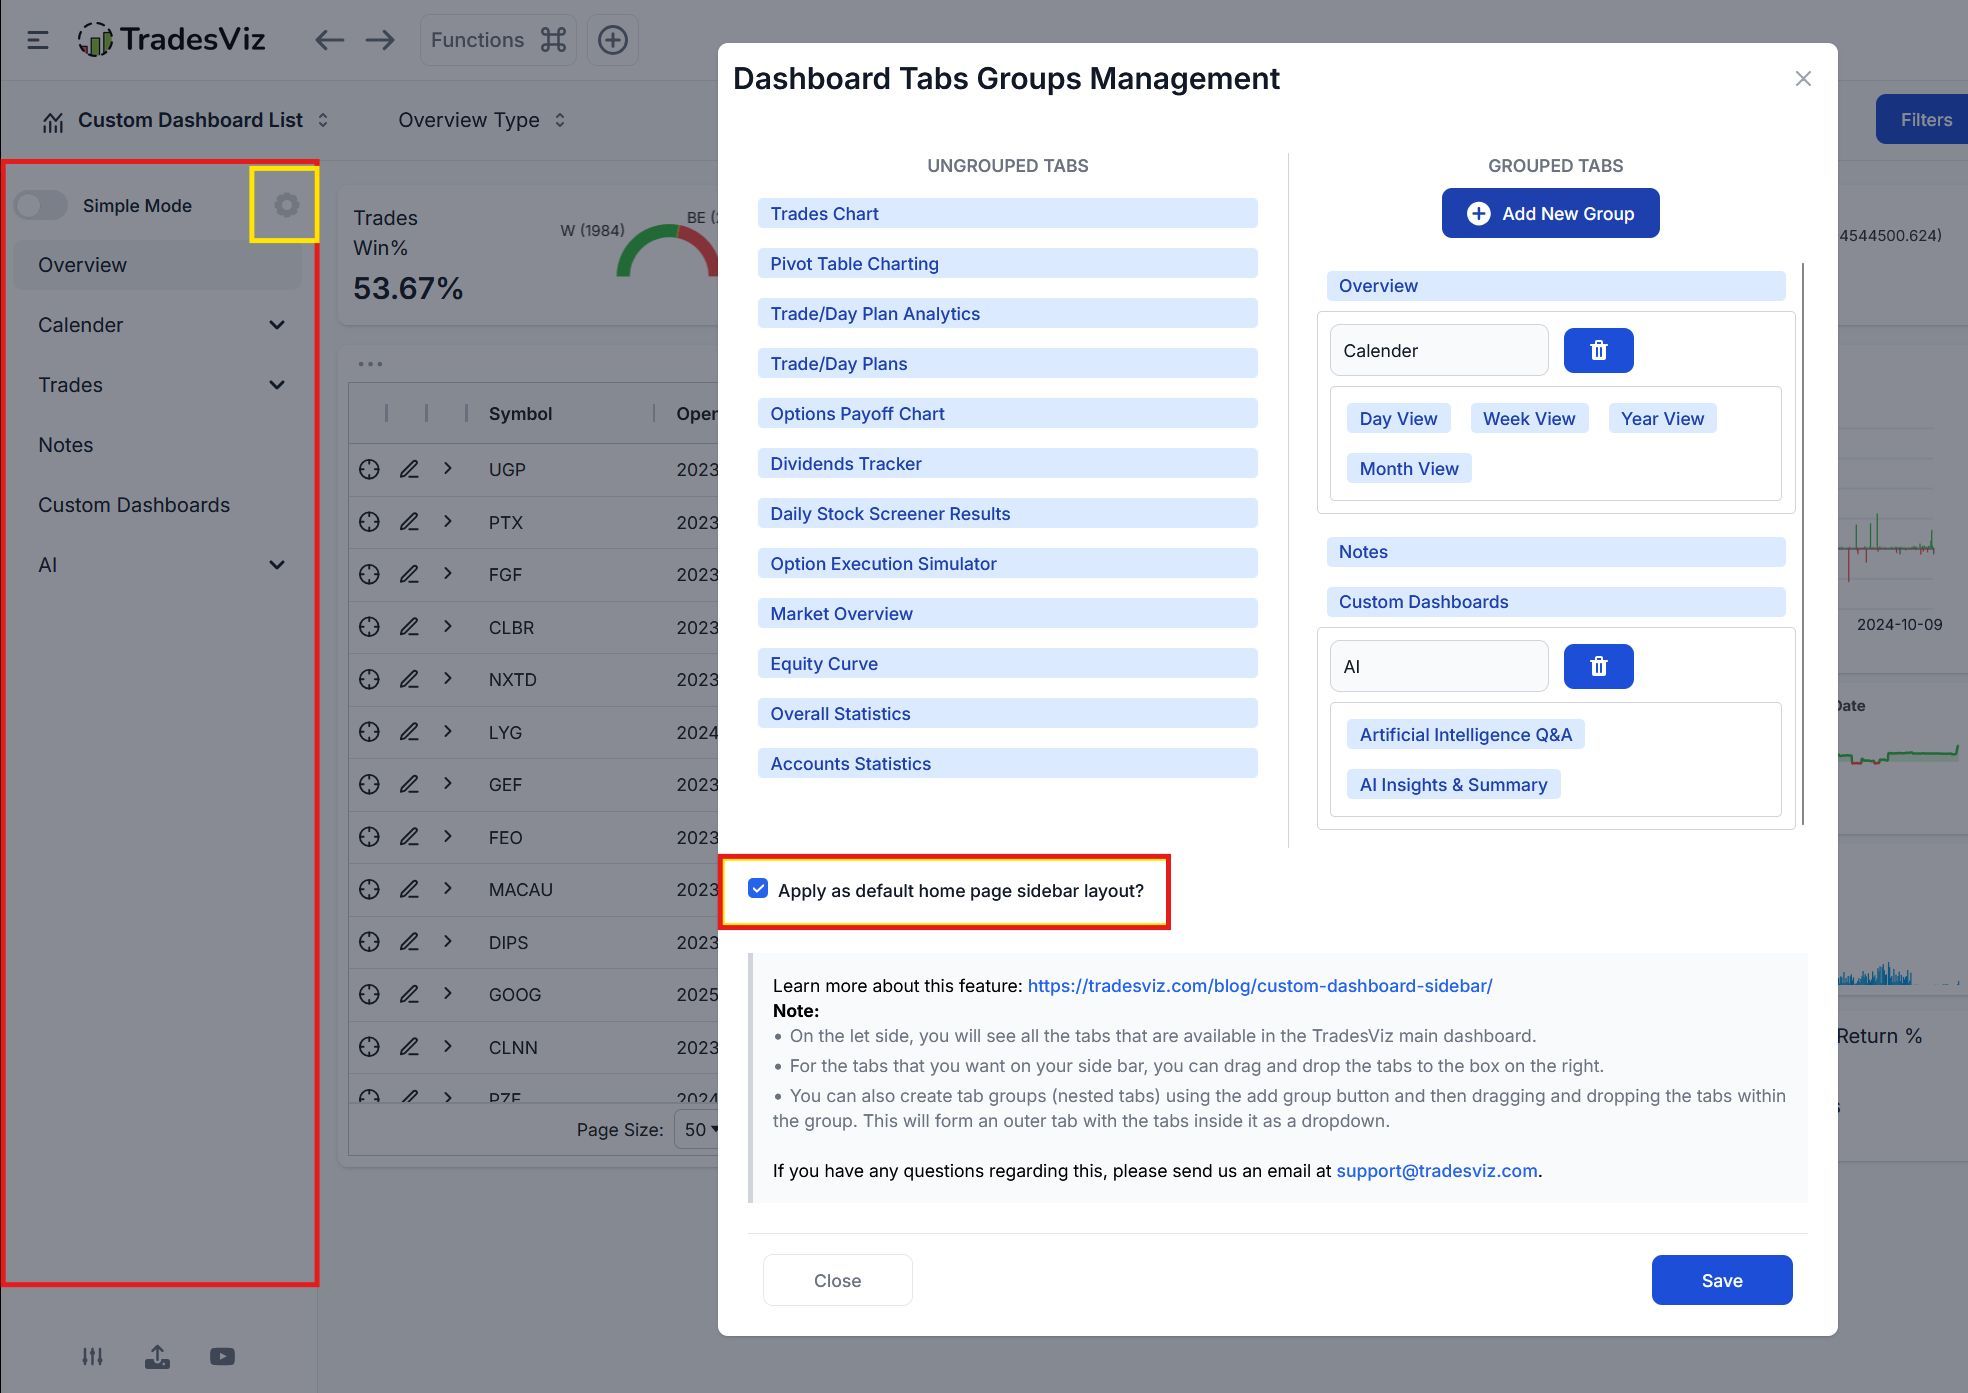Expand the Calender sidebar group
1968x1393 pixels.
pyautogui.click(x=276, y=325)
